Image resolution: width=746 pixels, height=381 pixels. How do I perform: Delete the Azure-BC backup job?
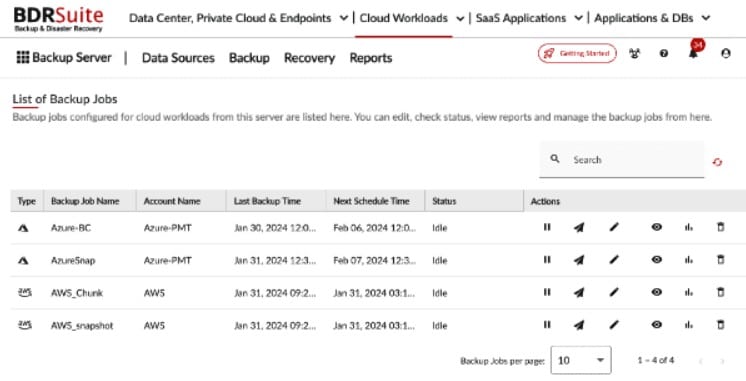tap(720, 227)
